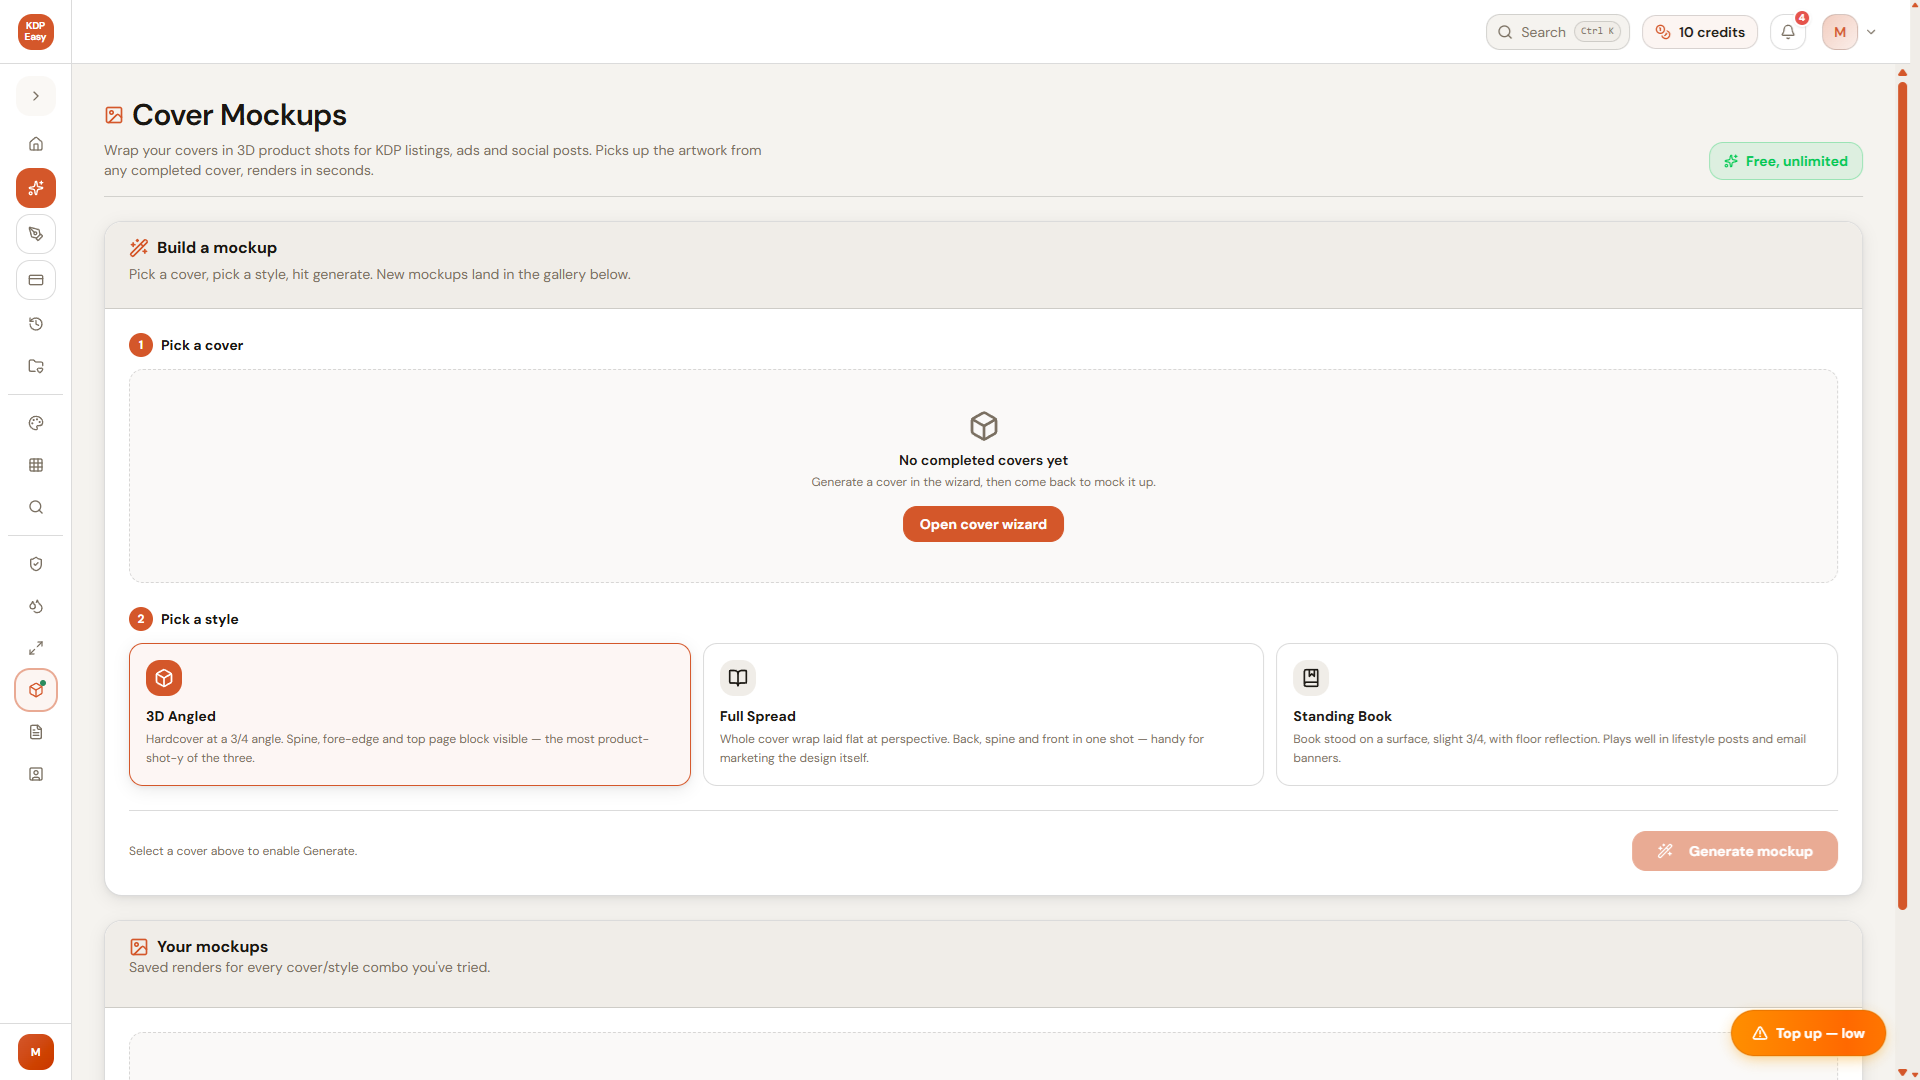Select the Full Spread style card
Viewport: 1920px width, 1080px height.
(x=983, y=714)
